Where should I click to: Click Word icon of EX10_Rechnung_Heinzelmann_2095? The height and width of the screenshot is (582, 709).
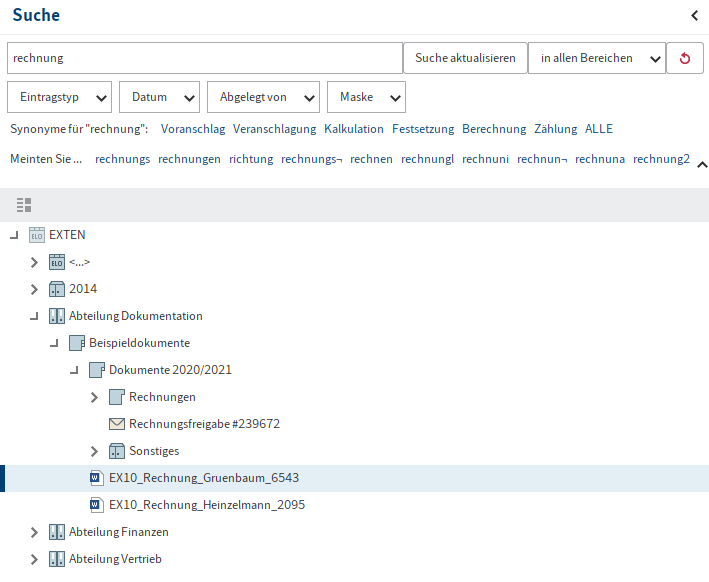[x=96, y=505]
